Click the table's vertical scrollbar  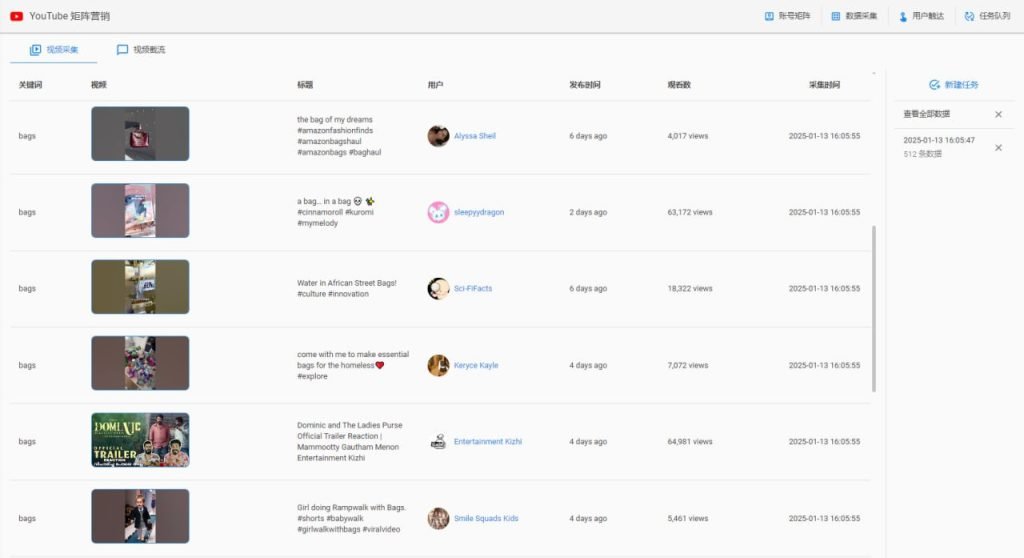[874, 308]
